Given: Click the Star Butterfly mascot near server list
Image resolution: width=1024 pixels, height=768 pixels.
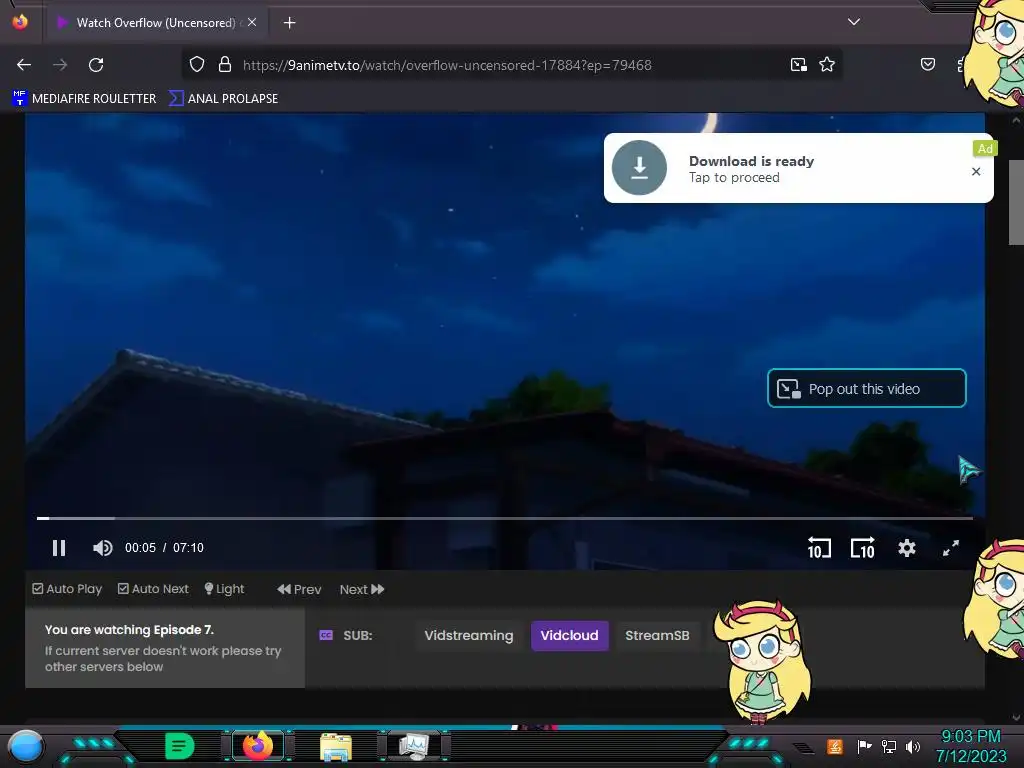Looking at the screenshot, I should 762,662.
